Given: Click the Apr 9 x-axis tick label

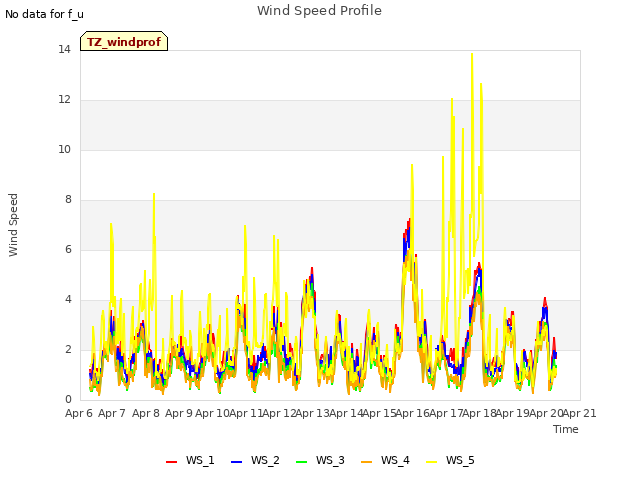Looking at the screenshot, I should (179, 413).
